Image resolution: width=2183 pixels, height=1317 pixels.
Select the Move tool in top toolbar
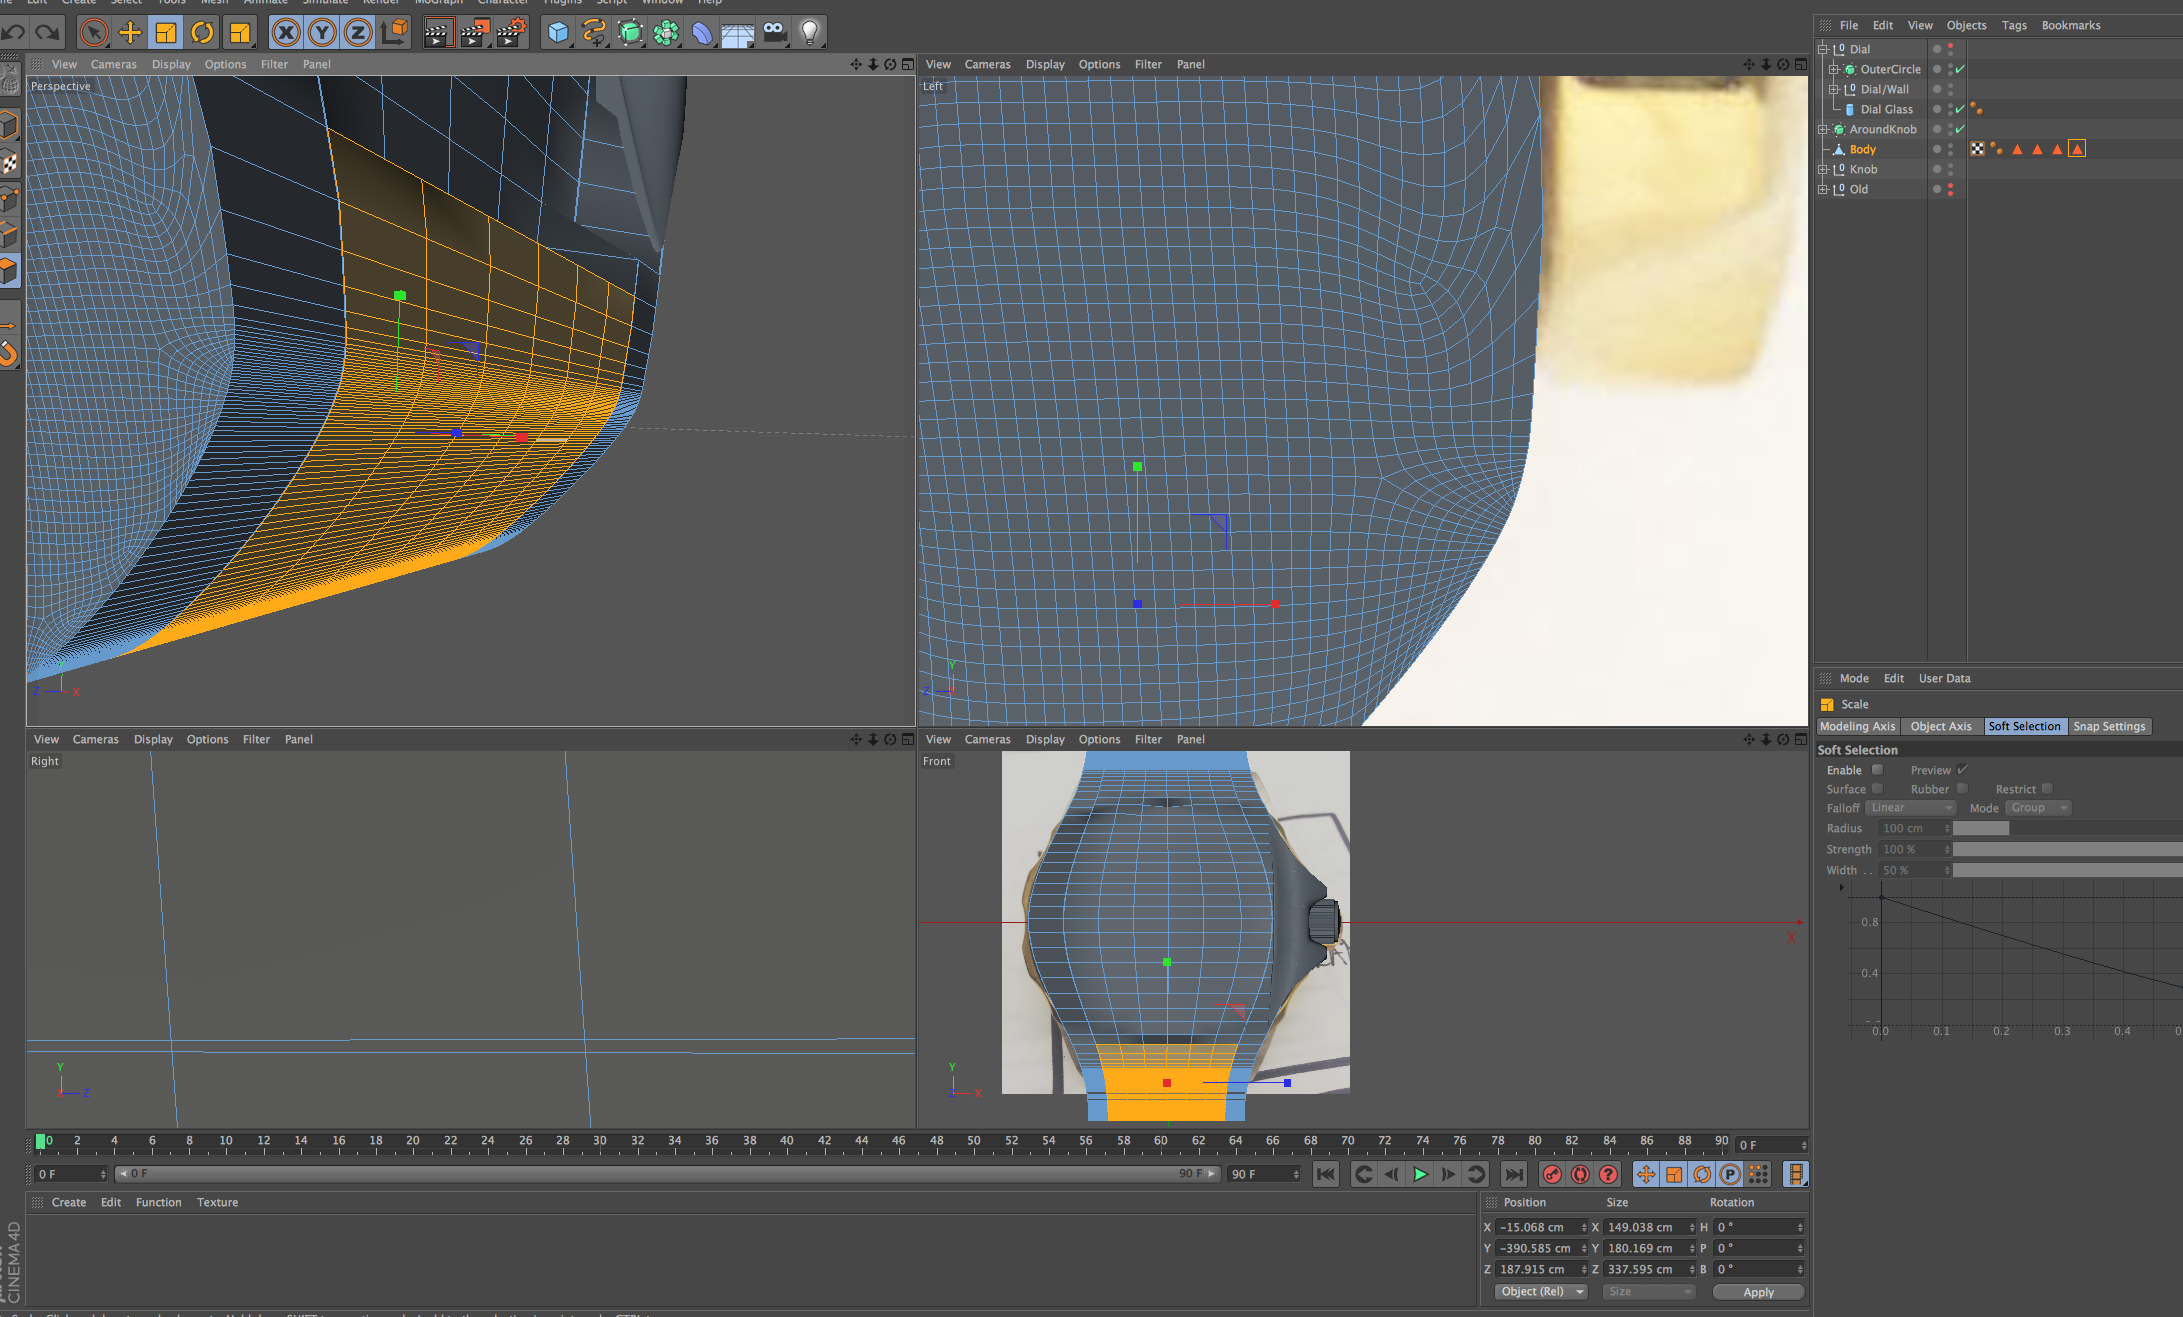[x=130, y=33]
